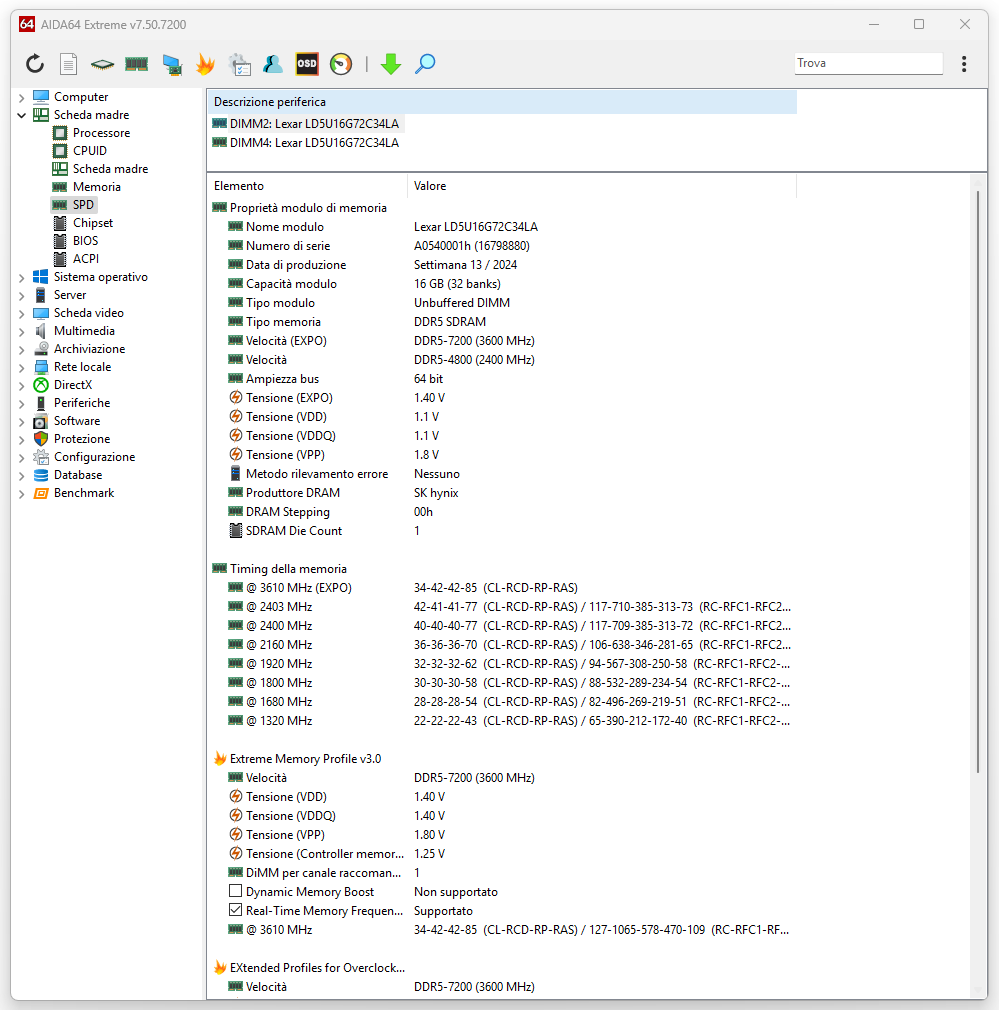Toggle the Real-Time Memory Frequency checkbox

(236, 911)
